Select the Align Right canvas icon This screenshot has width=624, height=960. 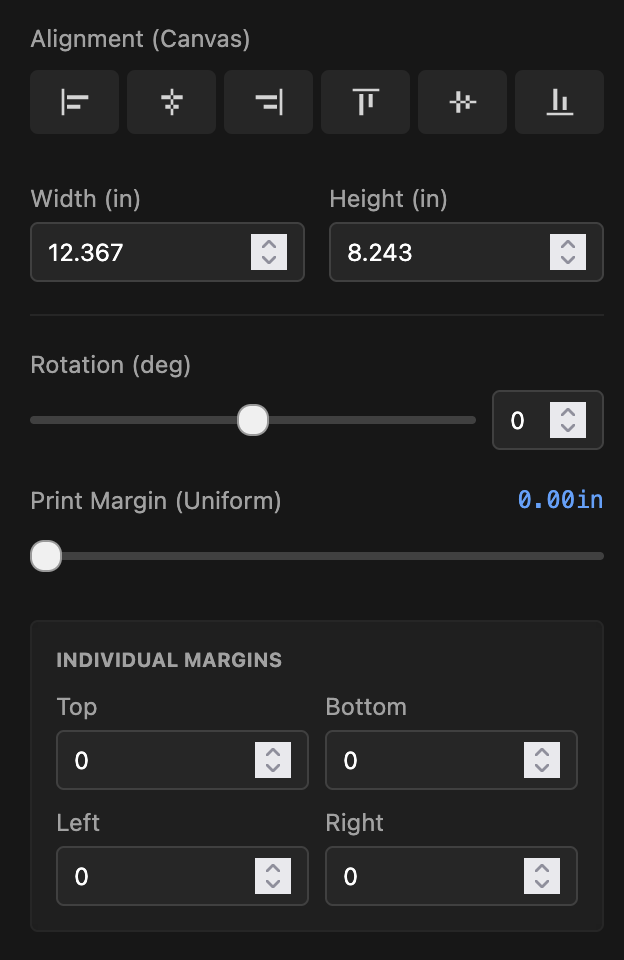click(x=268, y=102)
